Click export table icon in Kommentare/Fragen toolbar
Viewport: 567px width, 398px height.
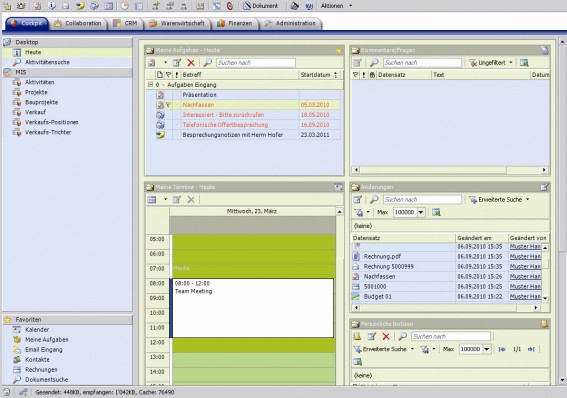tap(524, 63)
